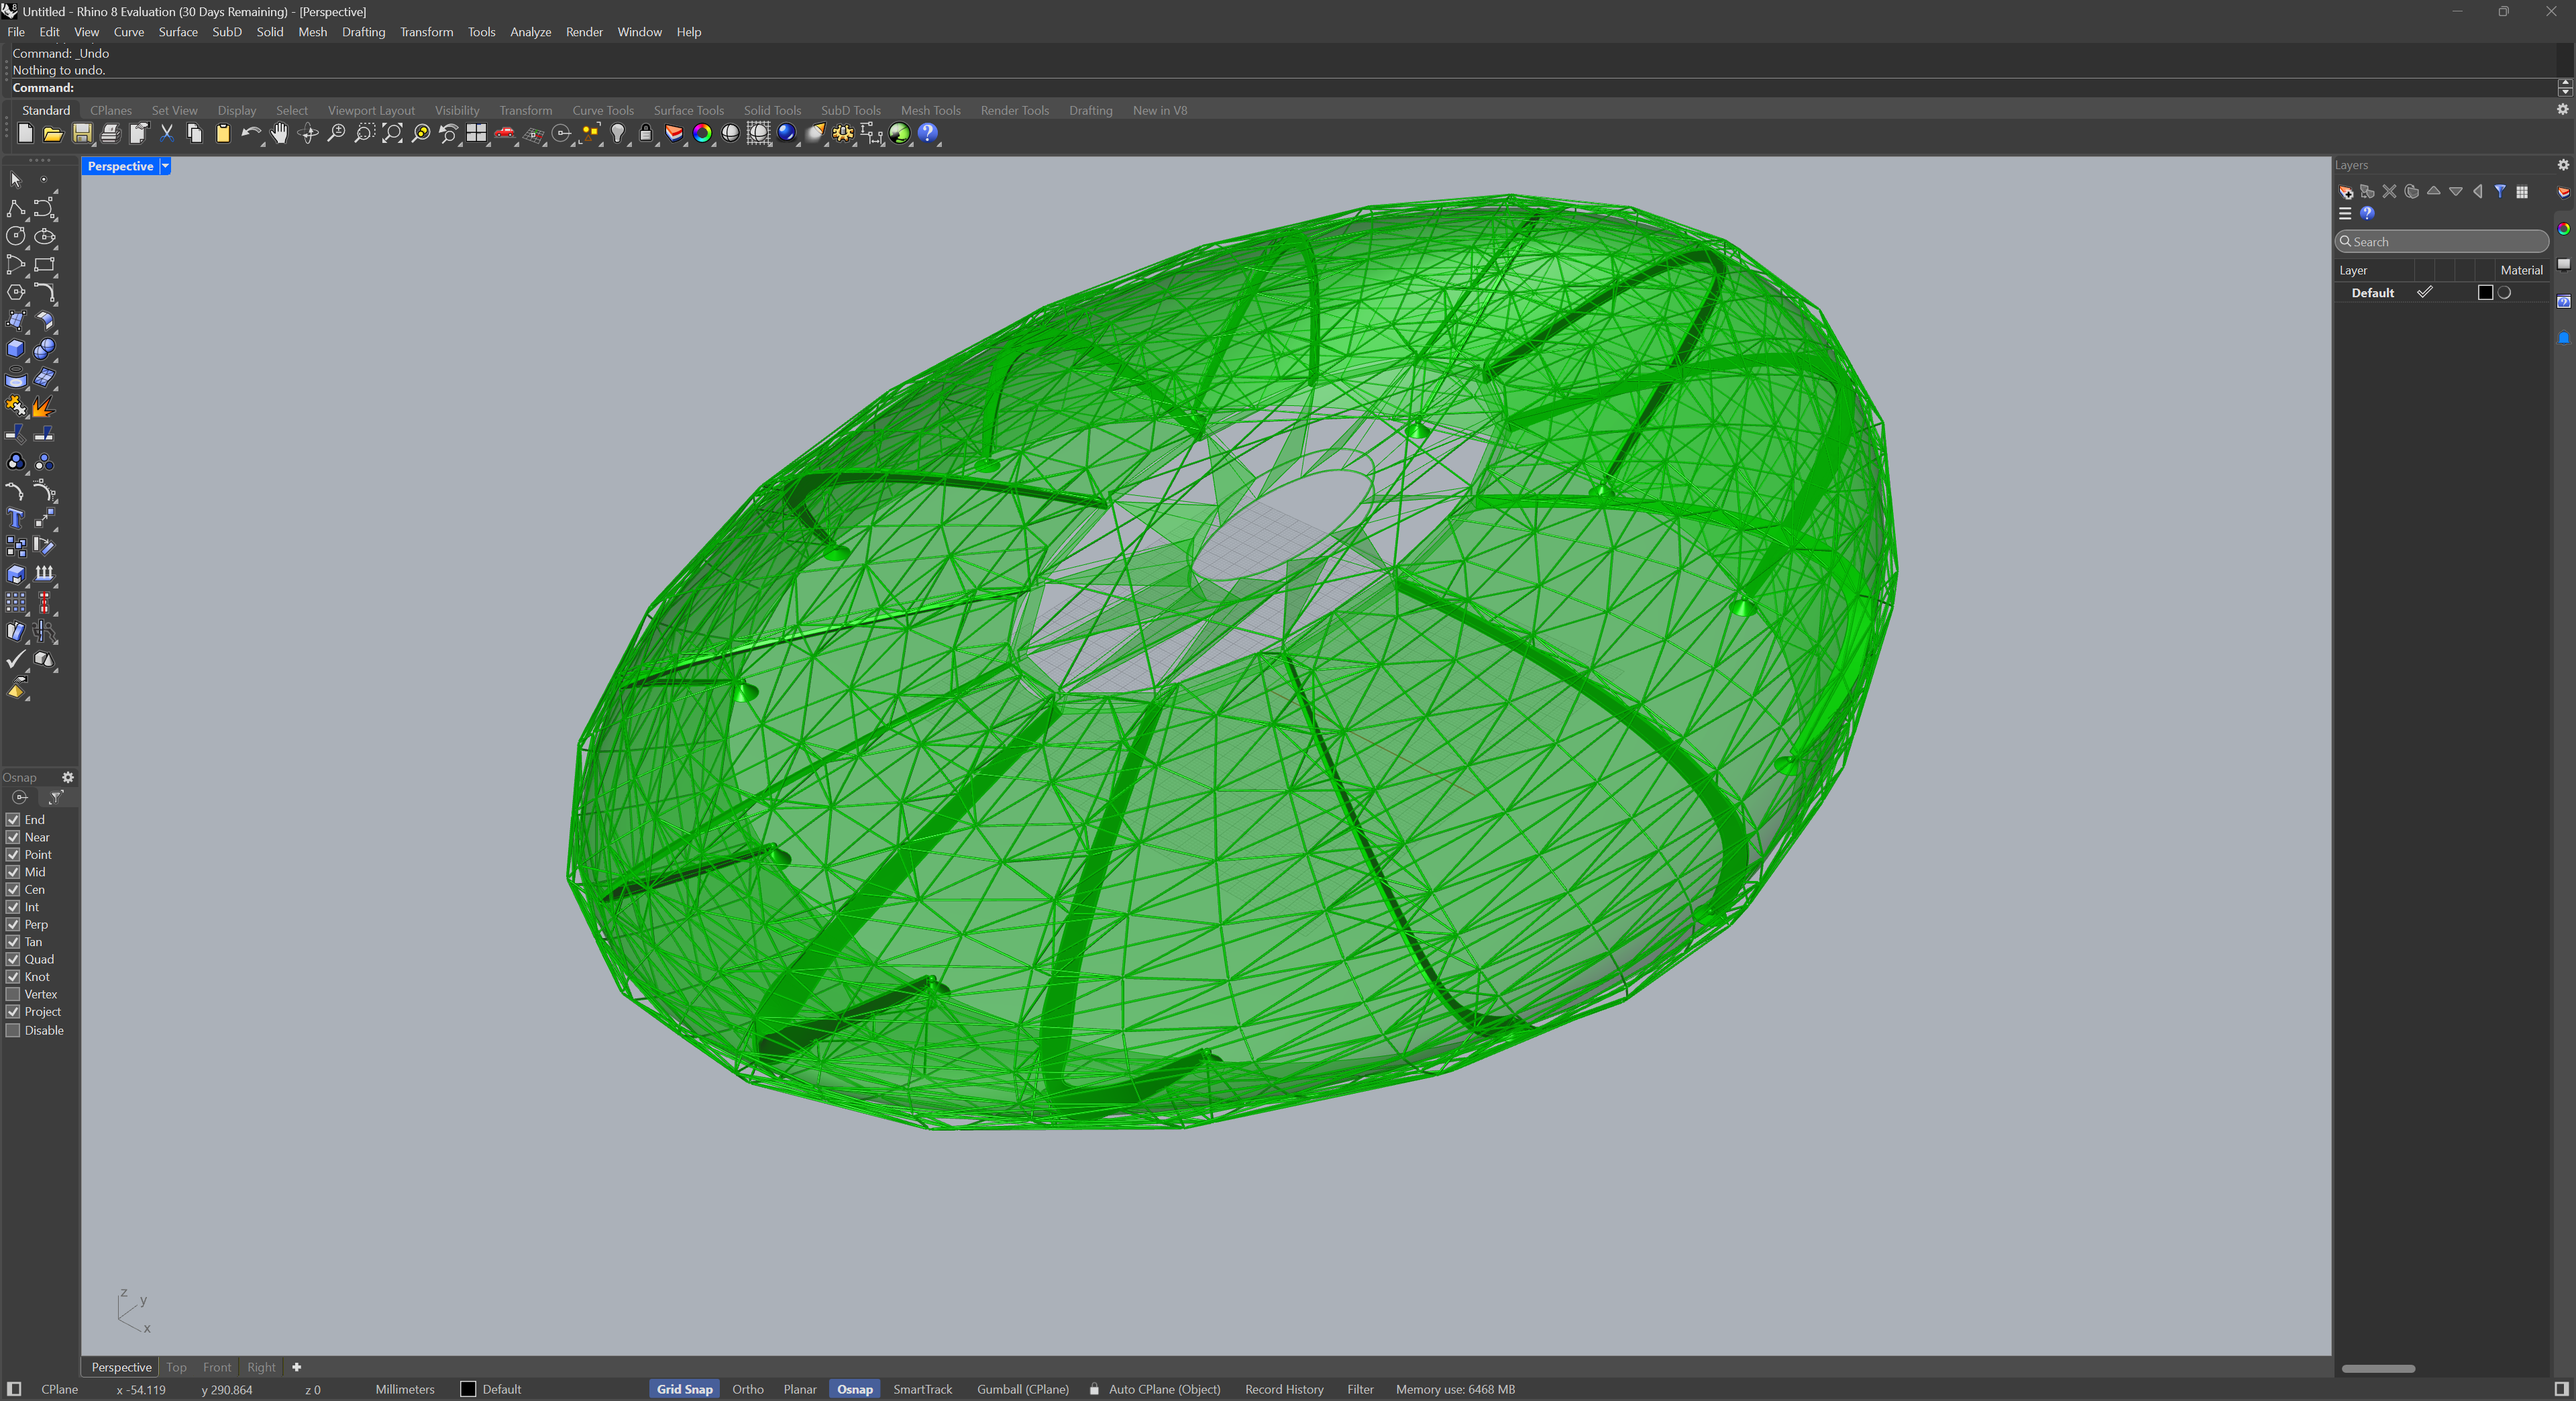
Task: Click the Record History status button
Action: click(1284, 1389)
